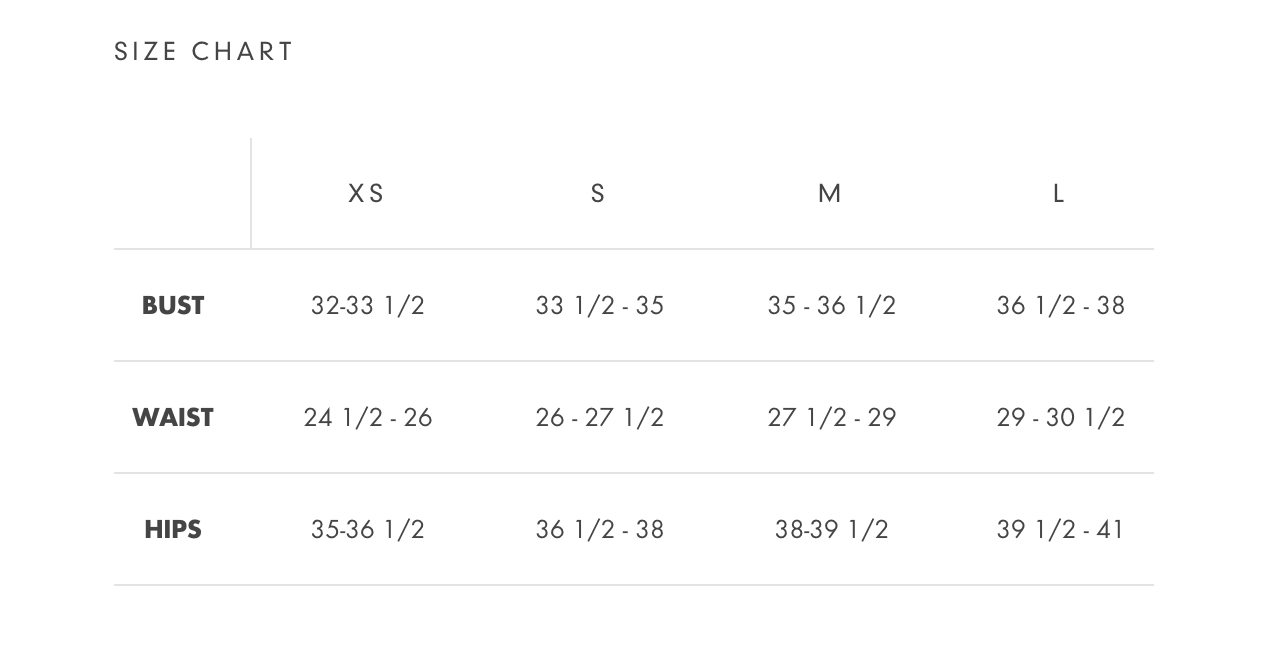Click the M waist measurement 27 1/2 - 29

pyautogui.click(x=832, y=417)
